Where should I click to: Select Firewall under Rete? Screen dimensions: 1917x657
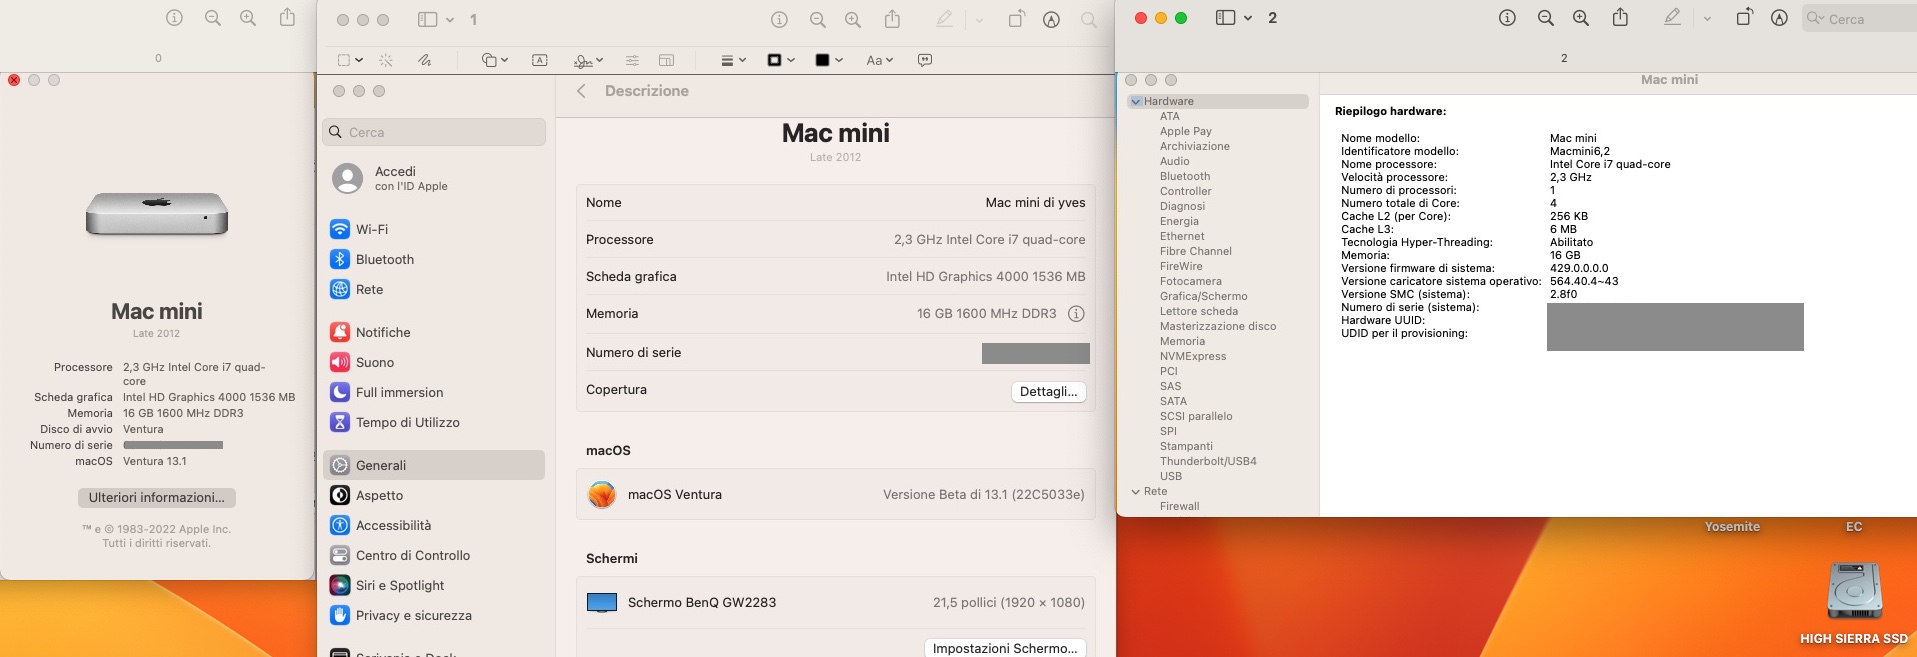click(x=1179, y=506)
